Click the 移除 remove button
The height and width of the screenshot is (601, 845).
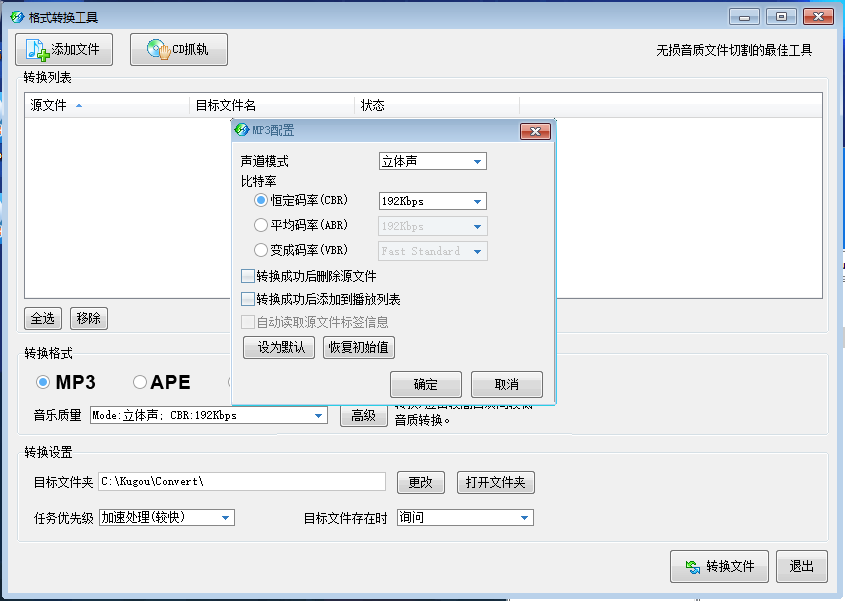coord(89,319)
